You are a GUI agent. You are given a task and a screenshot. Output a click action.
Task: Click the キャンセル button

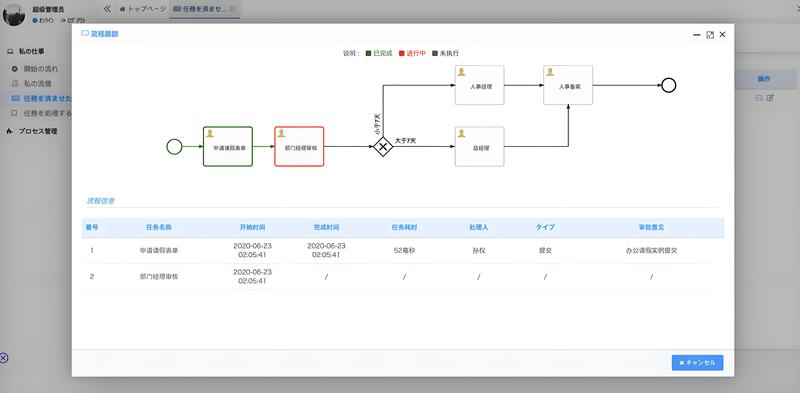tap(697, 362)
